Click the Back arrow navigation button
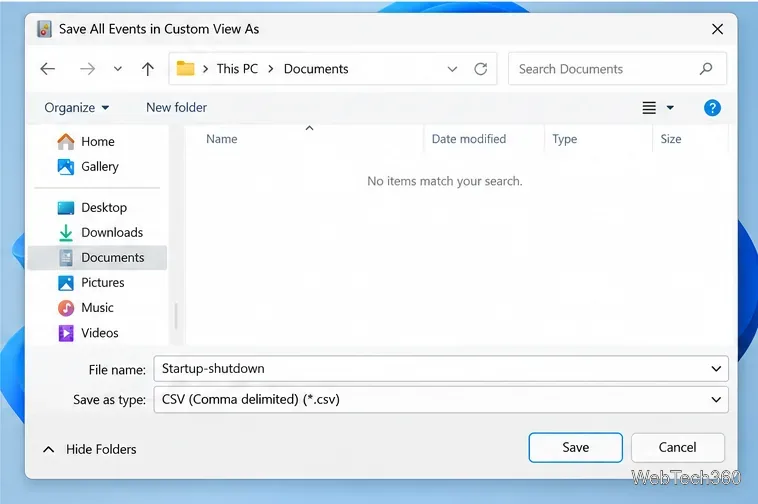The width and height of the screenshot is (758, 504). coord(47,69)
